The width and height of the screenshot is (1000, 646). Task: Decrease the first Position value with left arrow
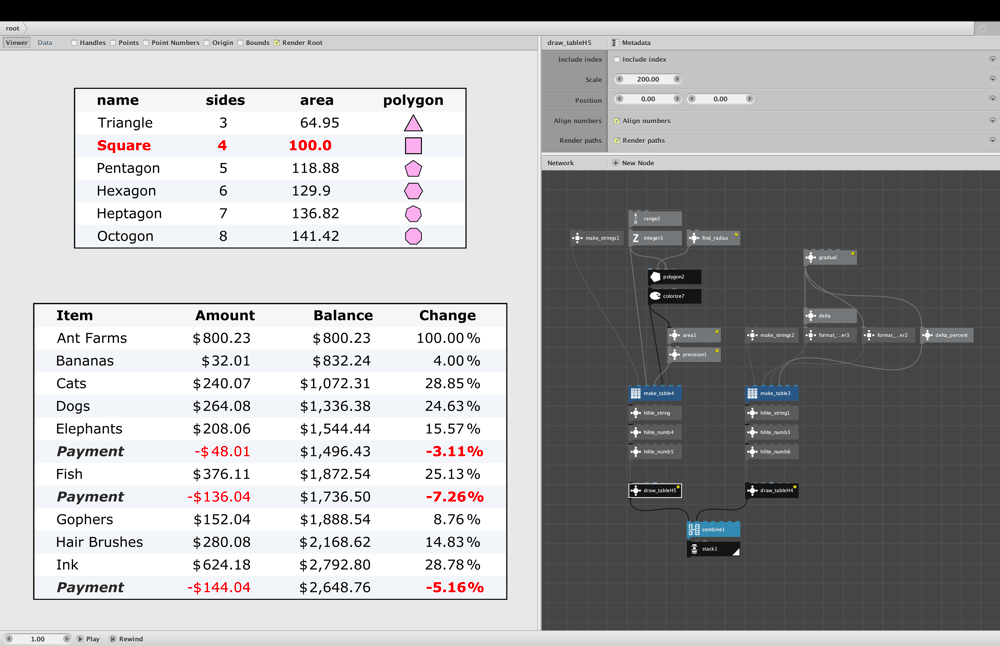(x=619, y=99)
